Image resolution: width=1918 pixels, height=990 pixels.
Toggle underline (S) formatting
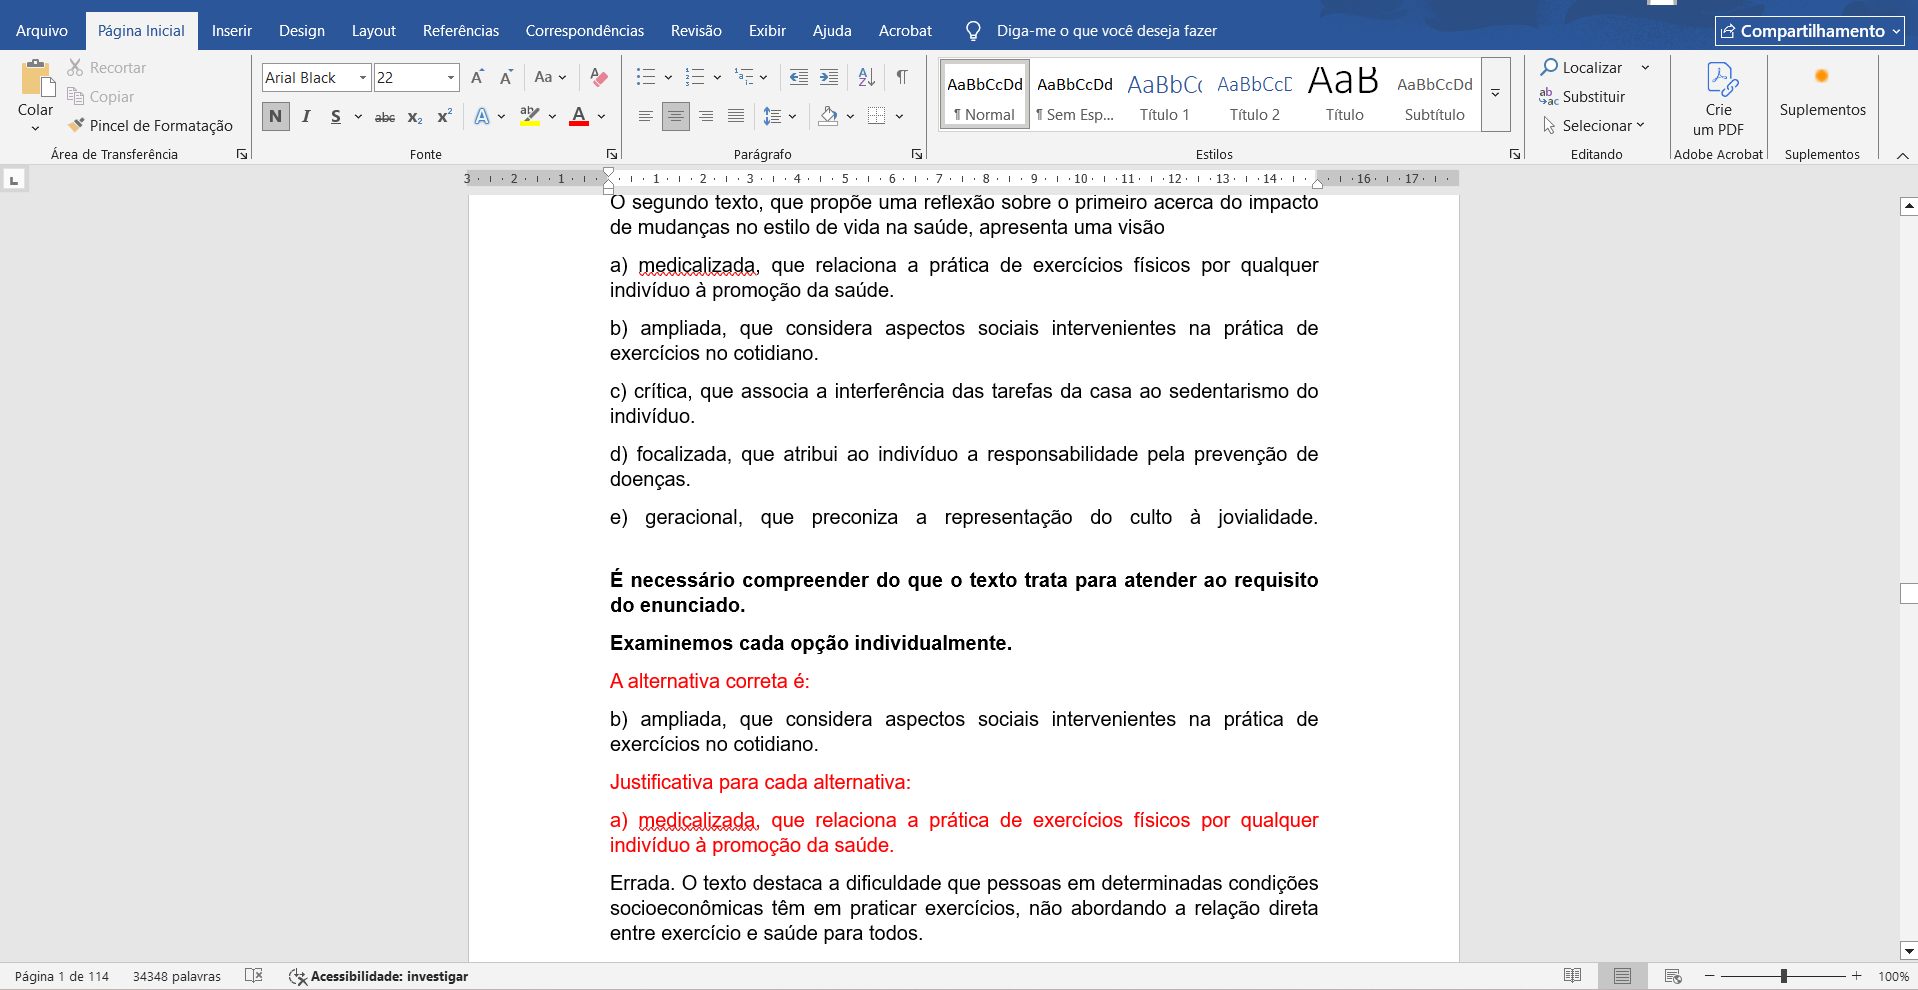(336, 116)
